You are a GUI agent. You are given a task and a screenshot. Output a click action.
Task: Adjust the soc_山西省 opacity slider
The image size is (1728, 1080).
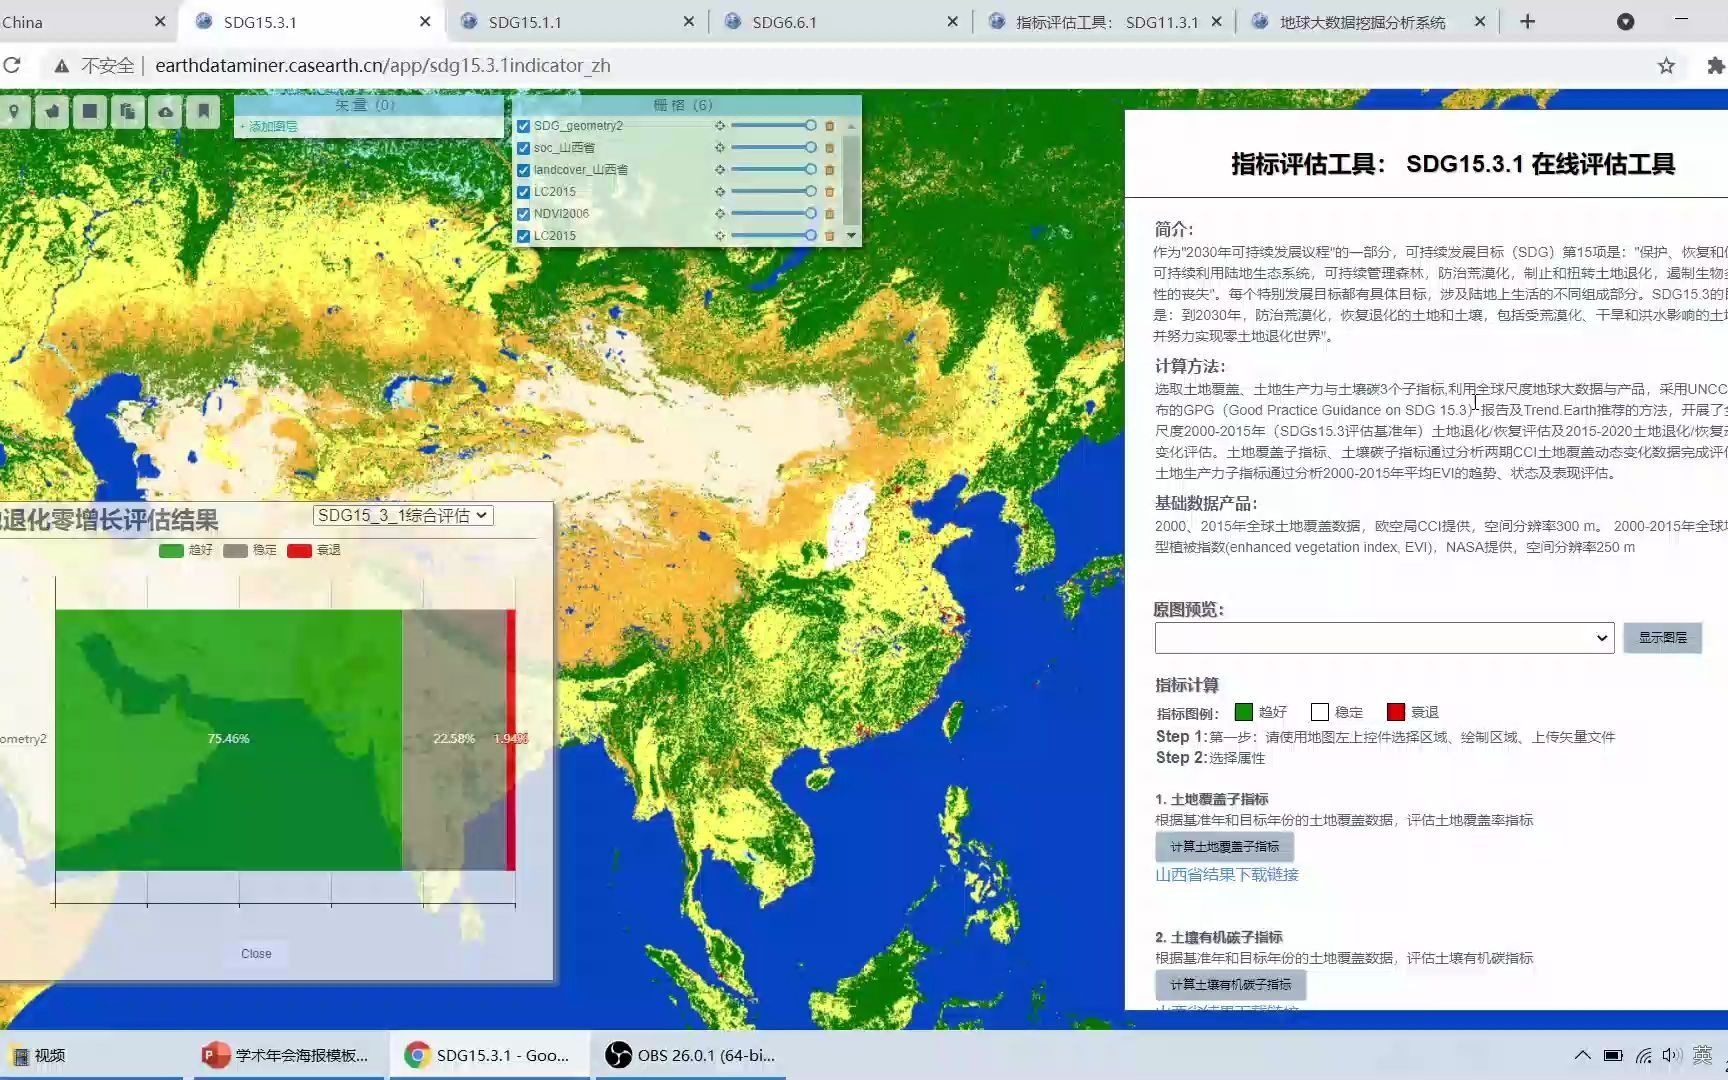(773, 148)
